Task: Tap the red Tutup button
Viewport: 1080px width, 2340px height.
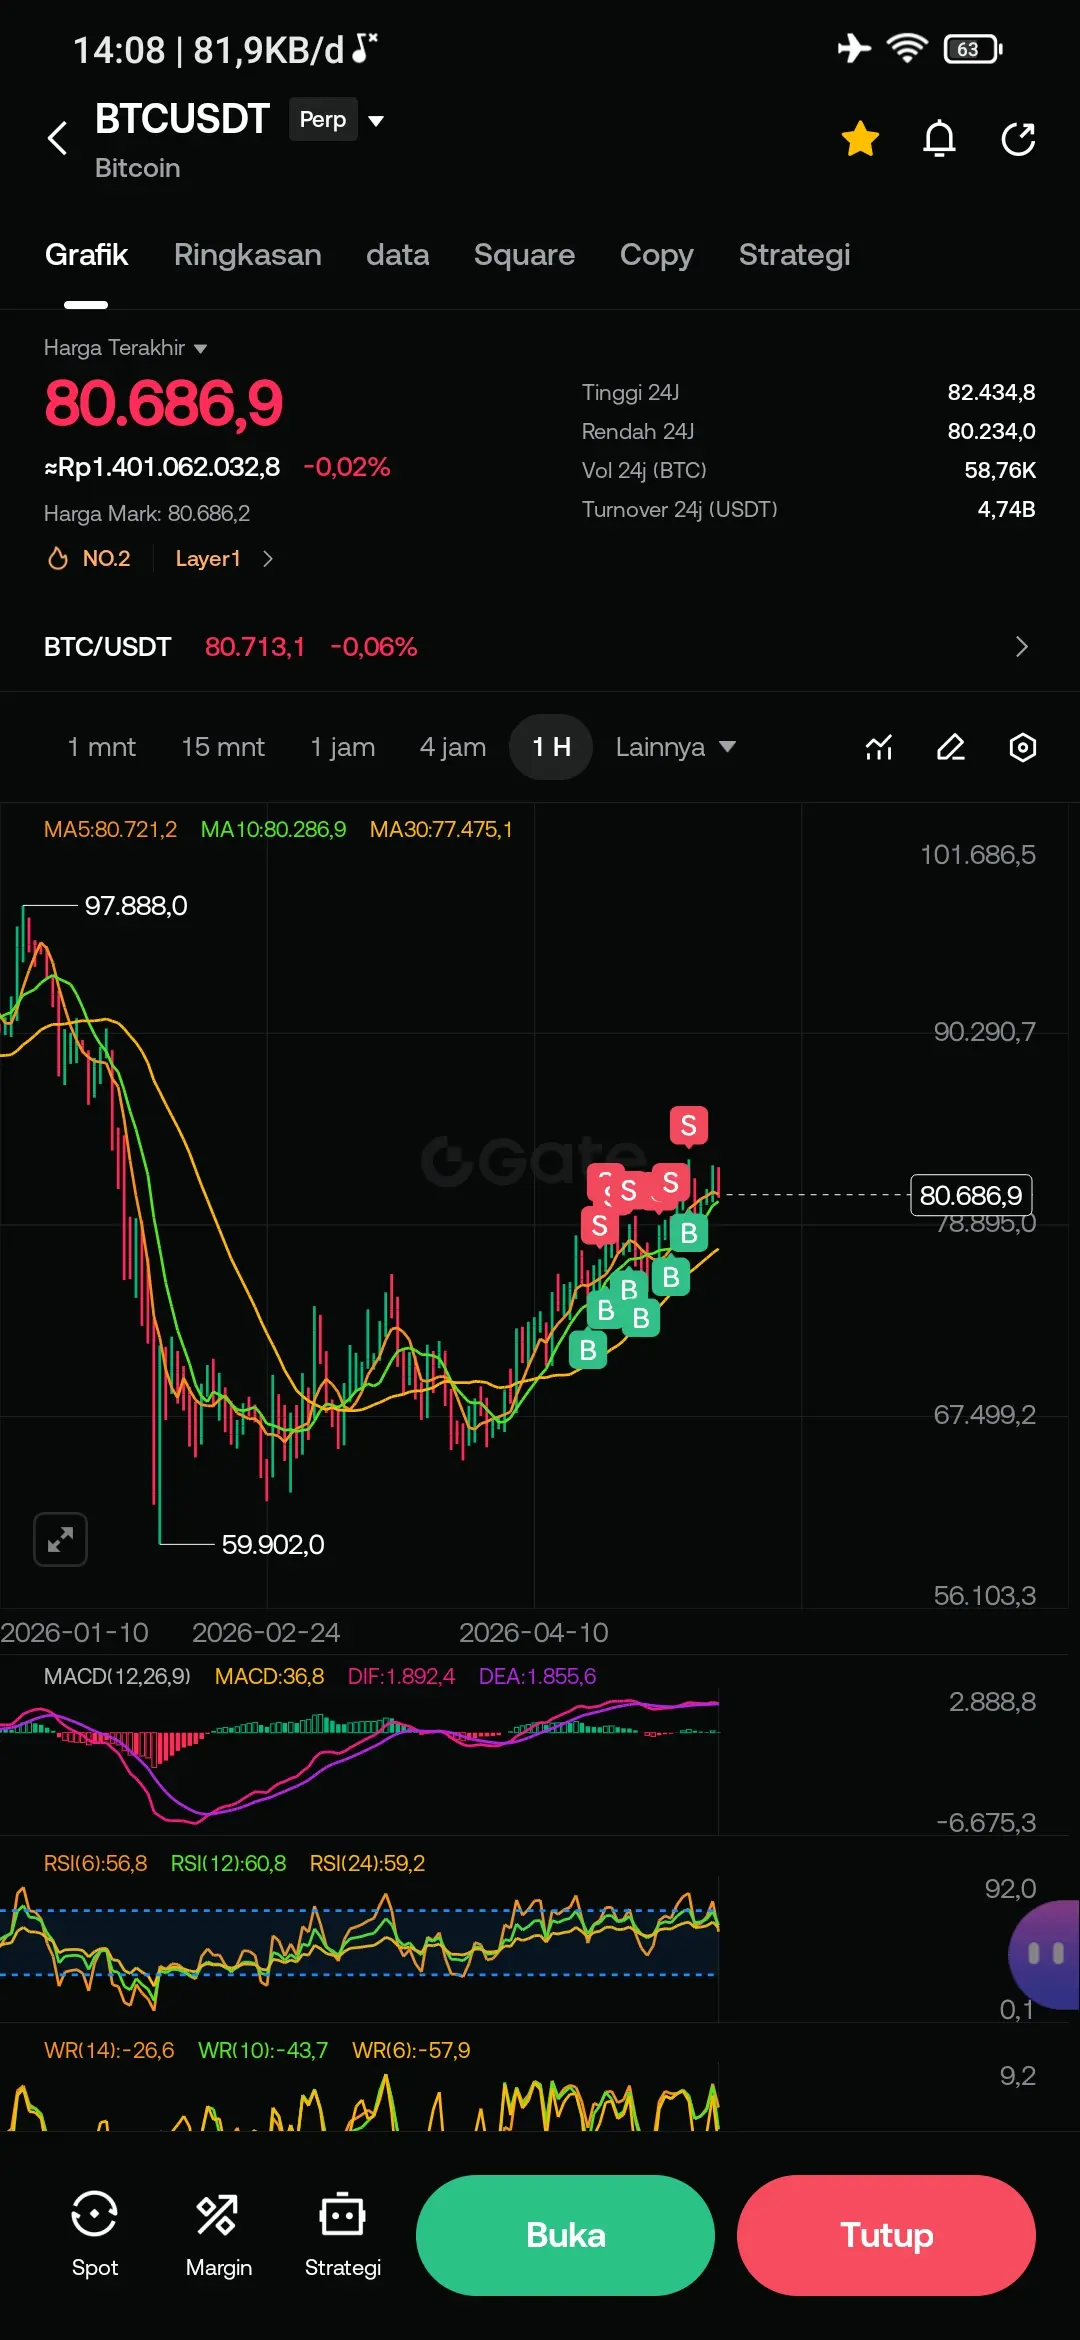Action: 886,2235
